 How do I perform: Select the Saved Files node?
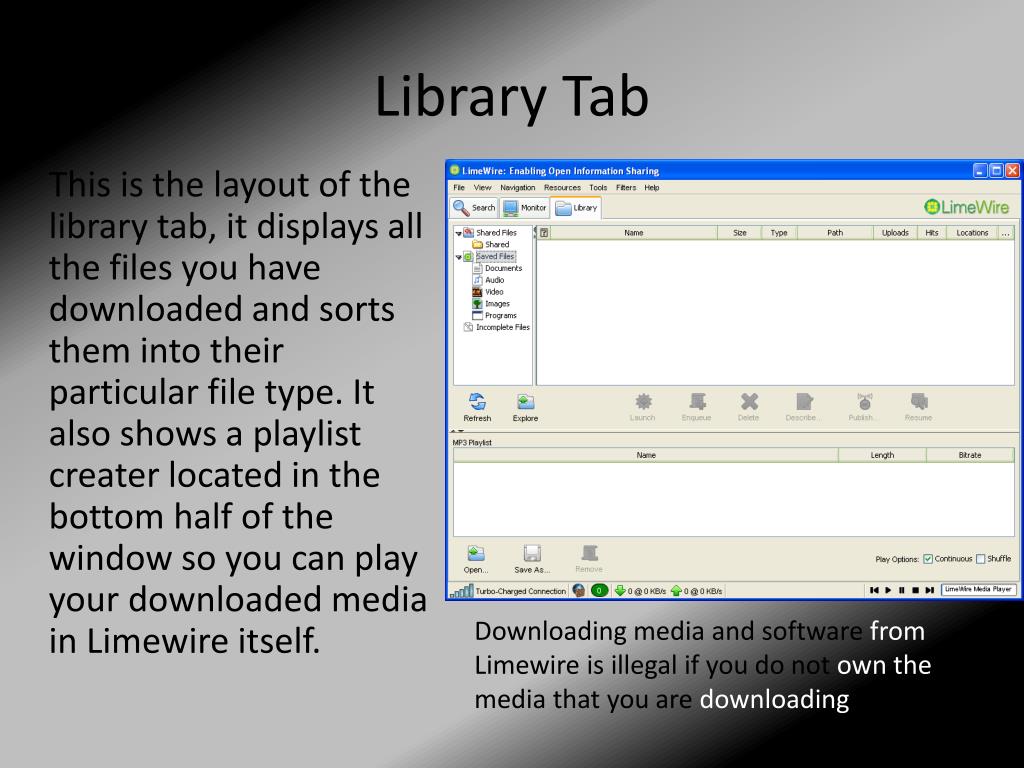point(490,257)
